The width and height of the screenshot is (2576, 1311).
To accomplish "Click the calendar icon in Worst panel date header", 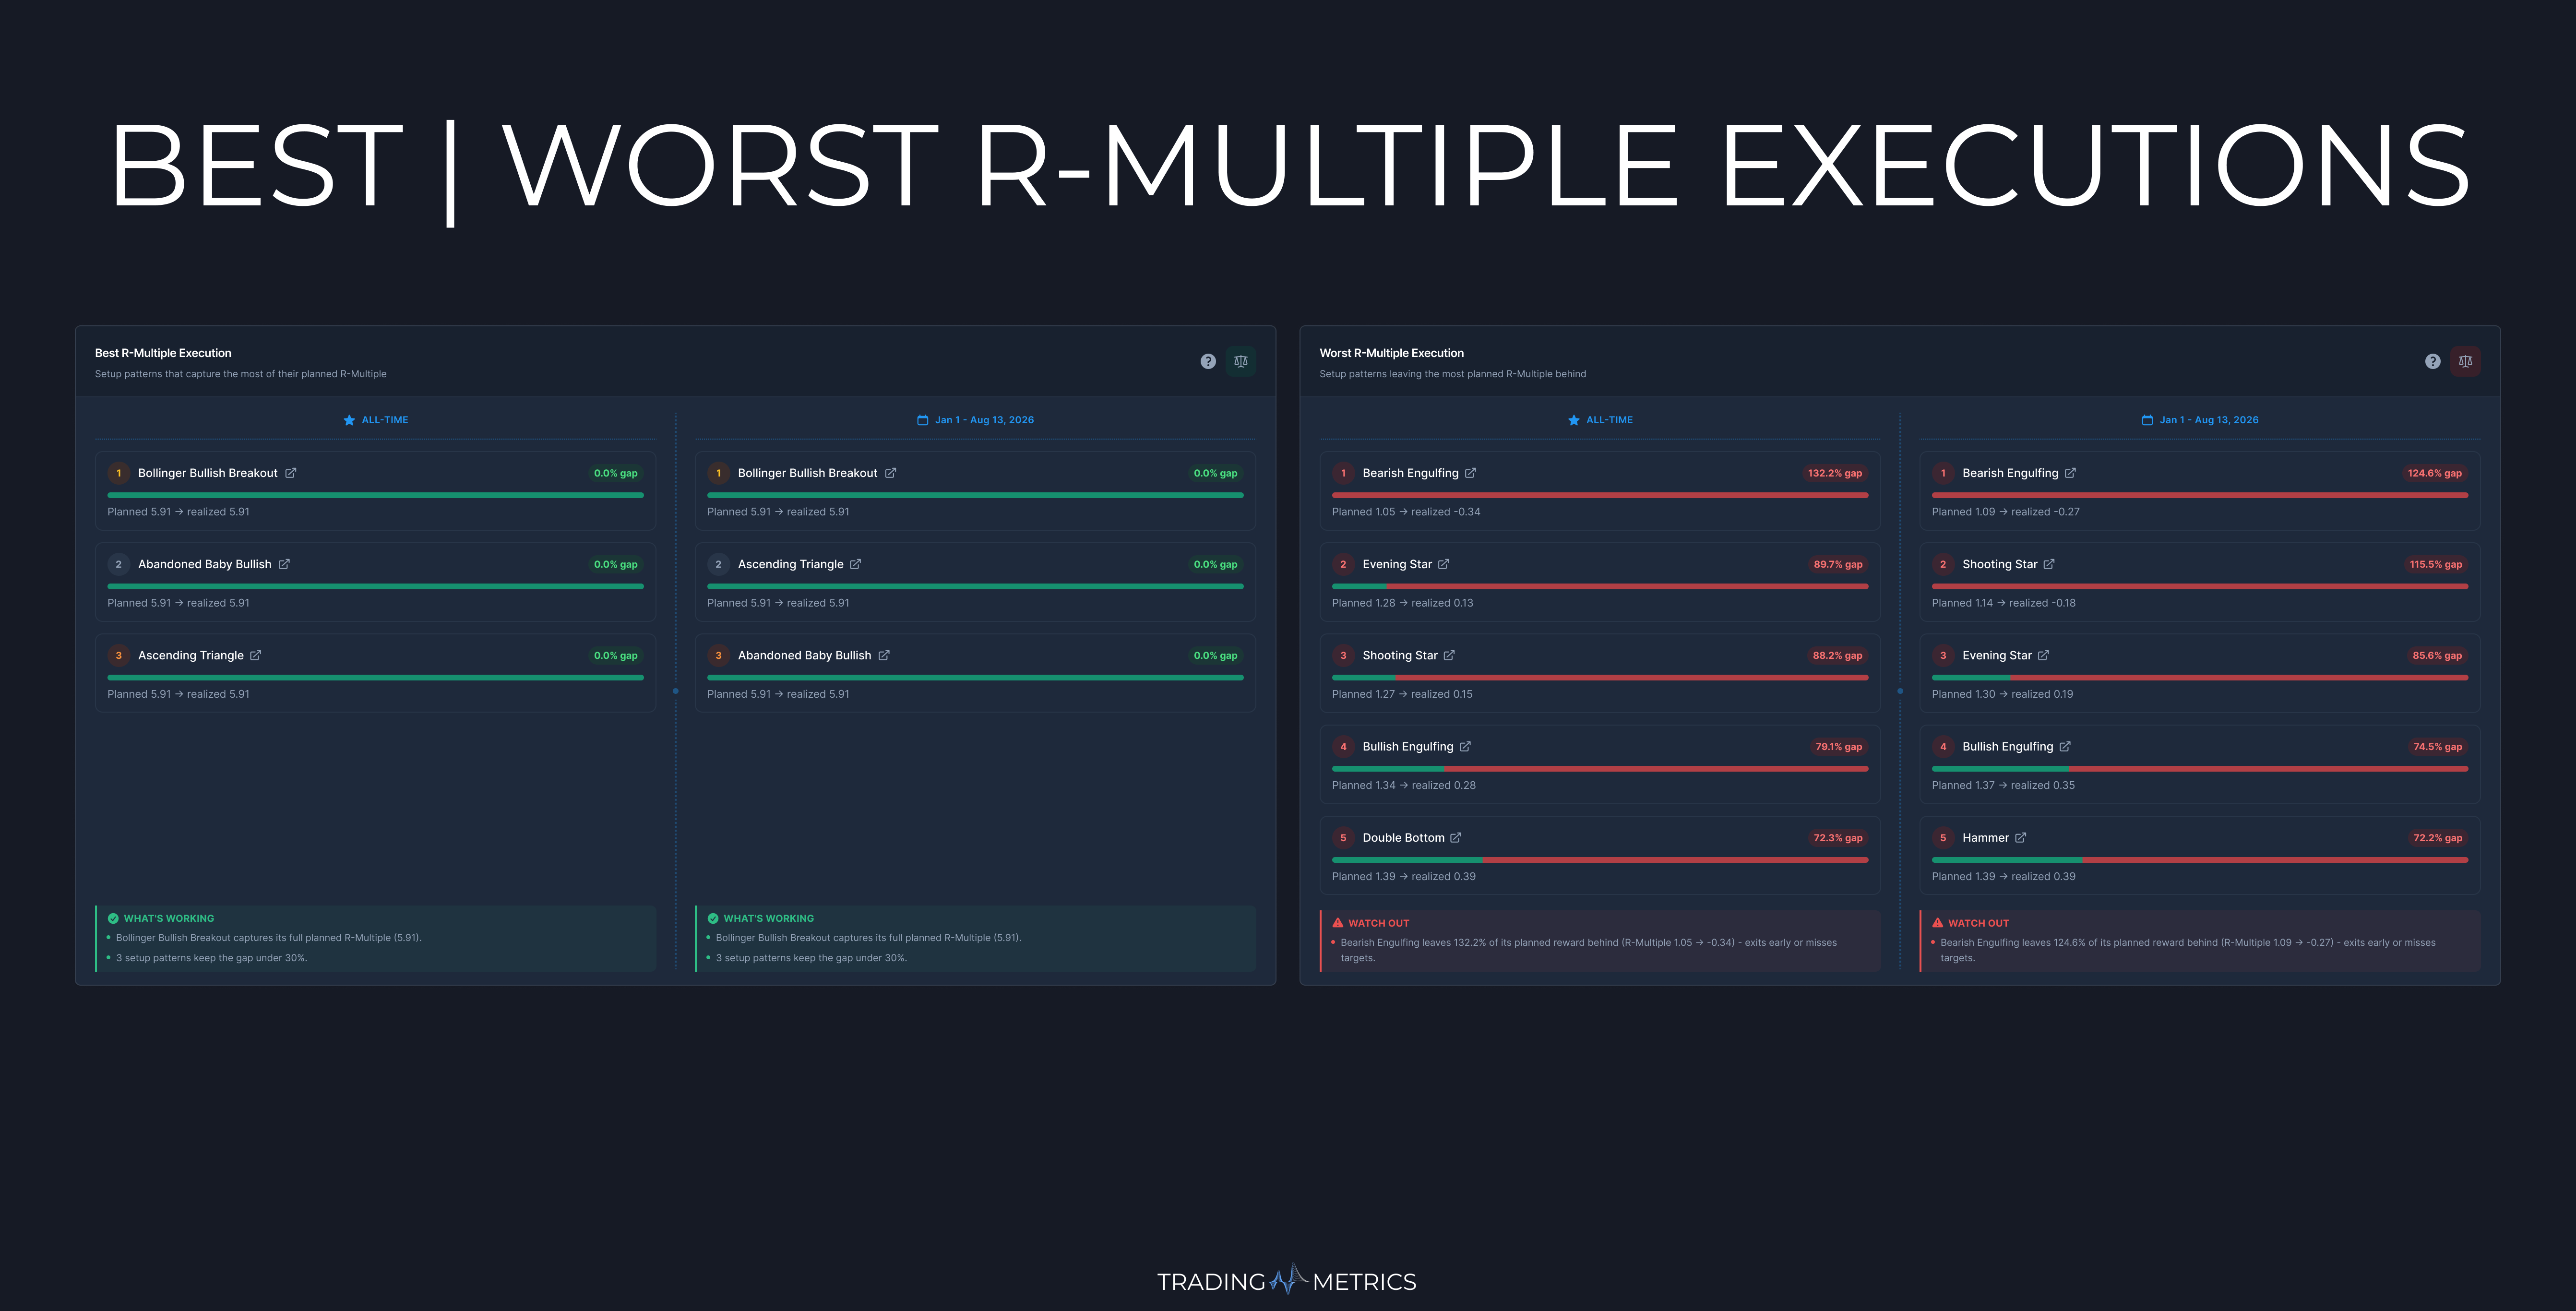I will [x=2147, y=420].
